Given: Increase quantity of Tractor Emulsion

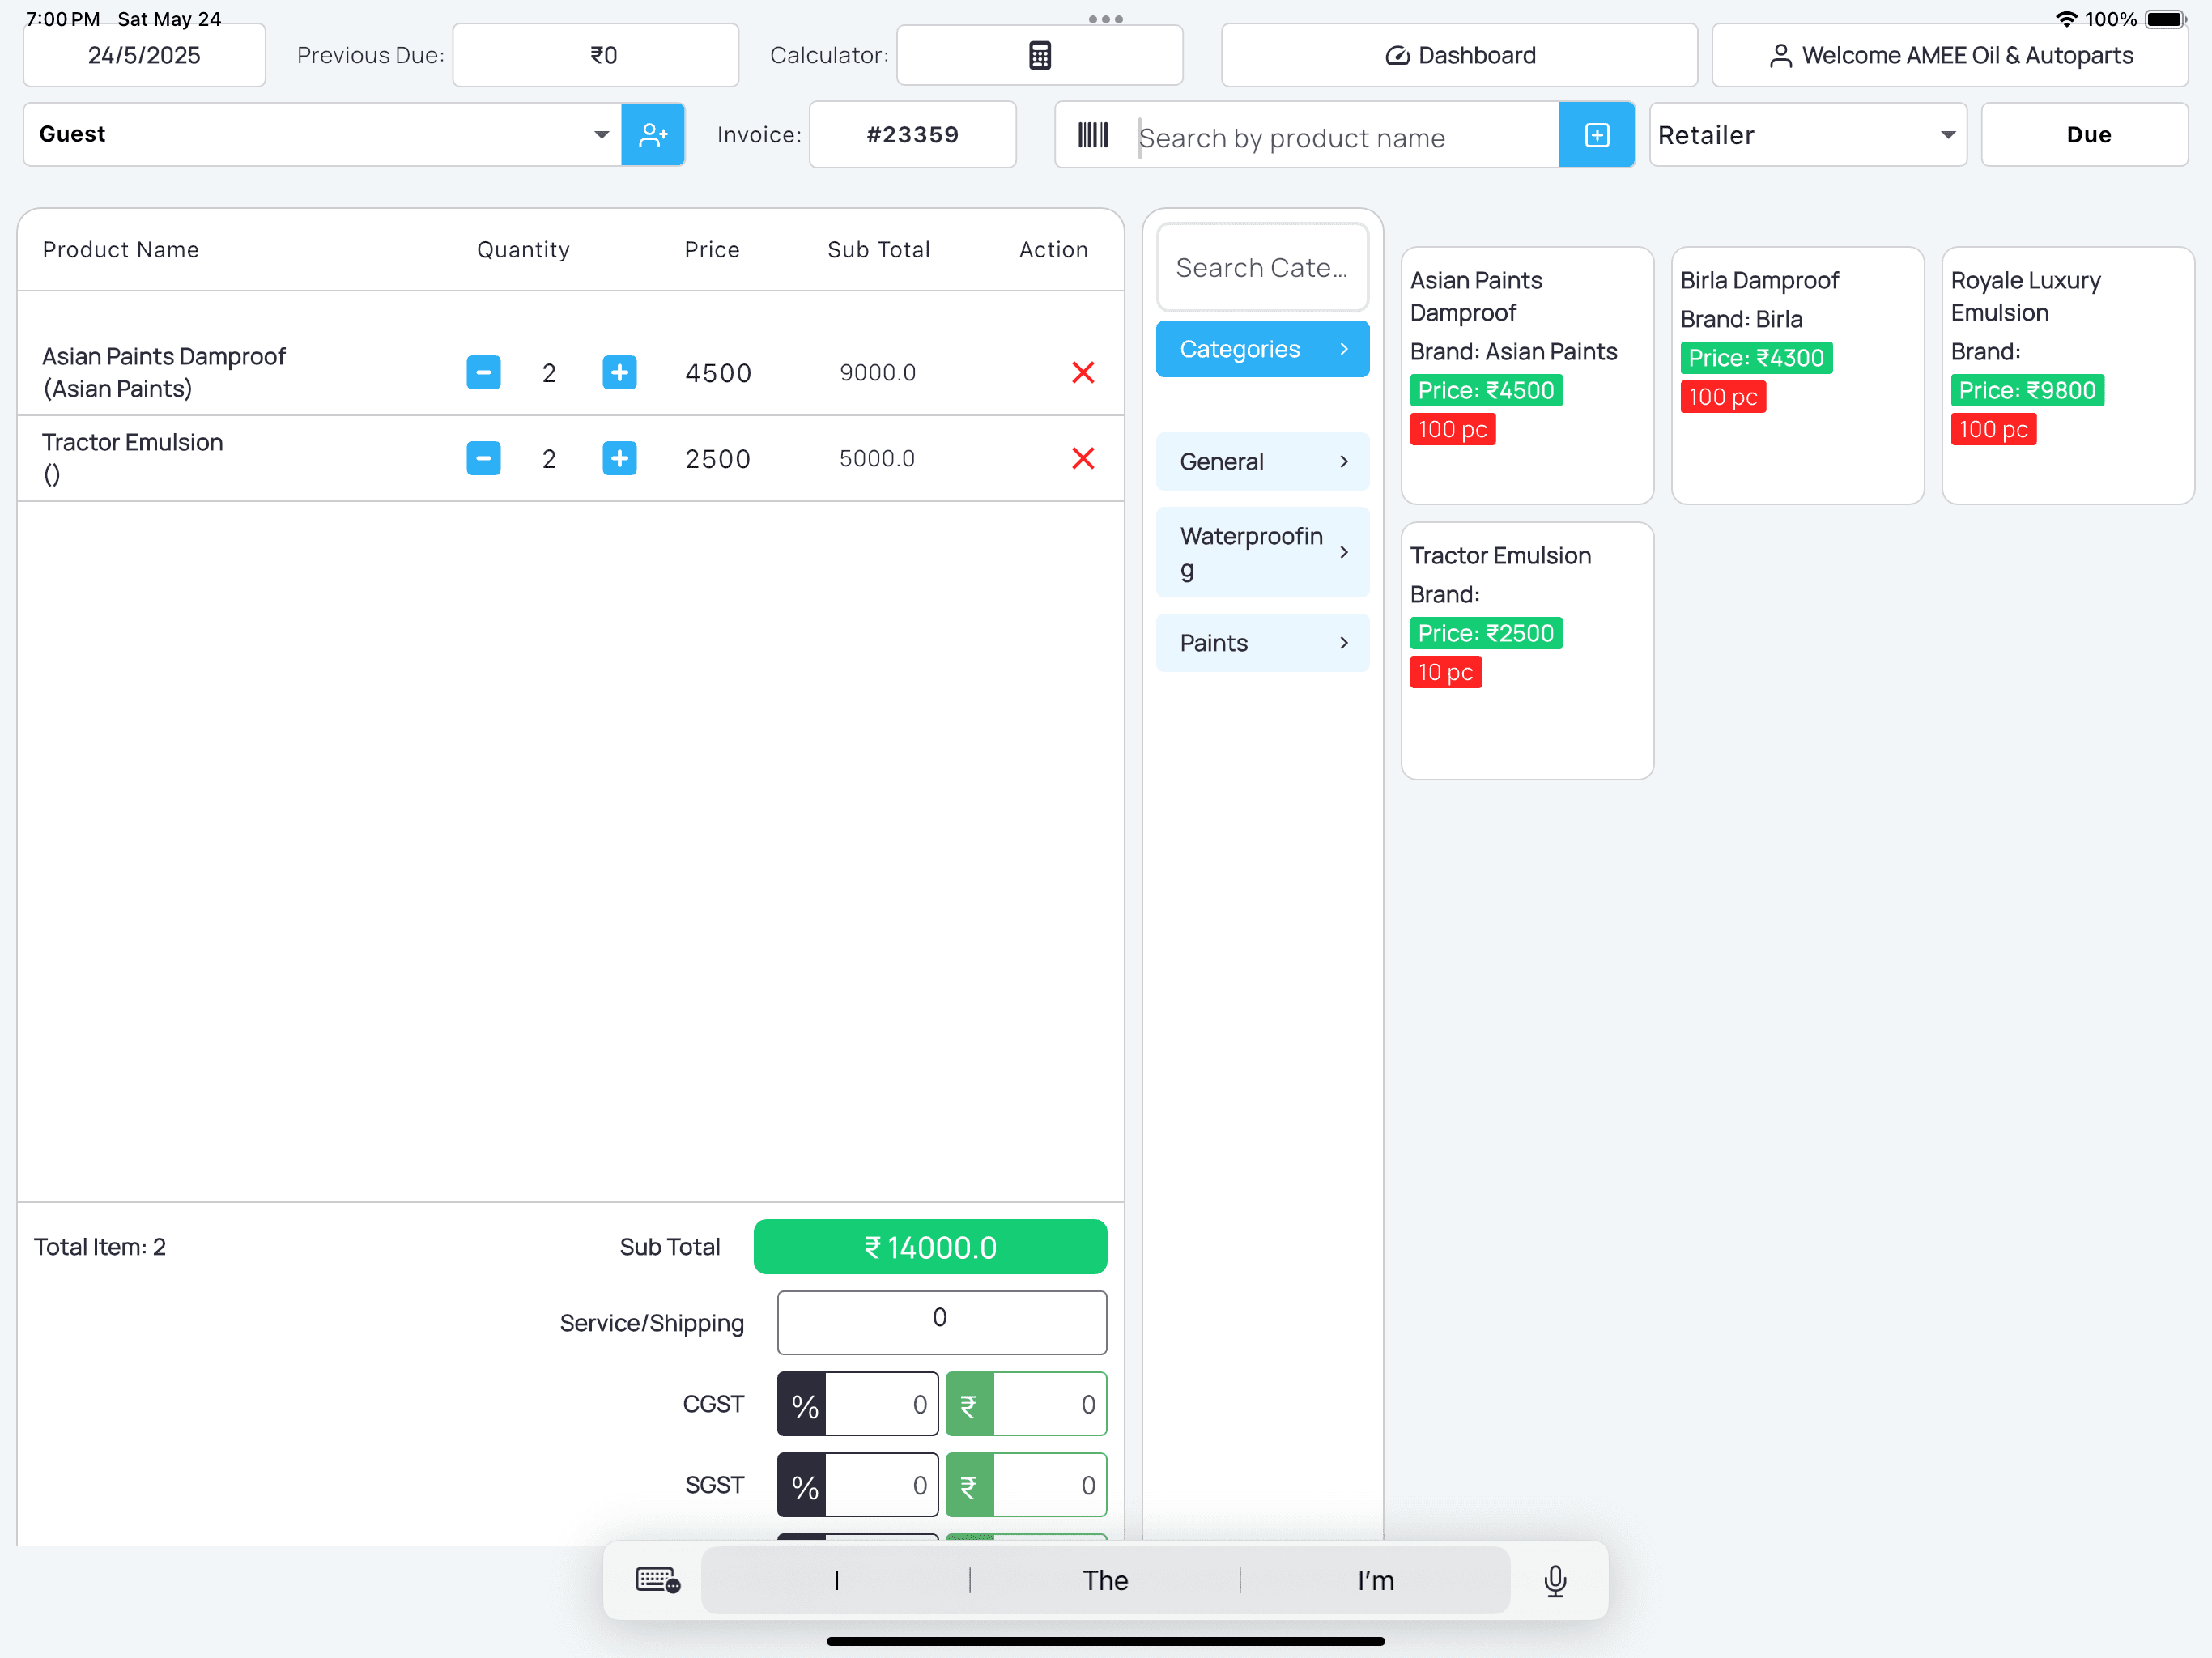Looking at the screenshot, I should (619, 459).
